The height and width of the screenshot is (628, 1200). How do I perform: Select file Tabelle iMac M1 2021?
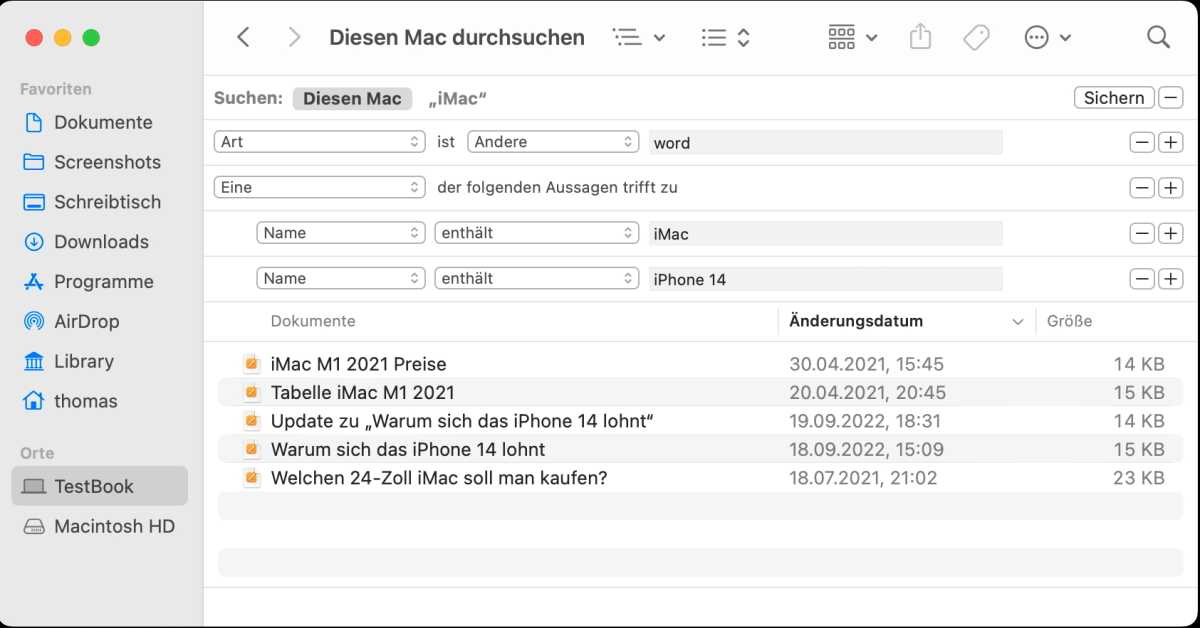coord(362,392)
